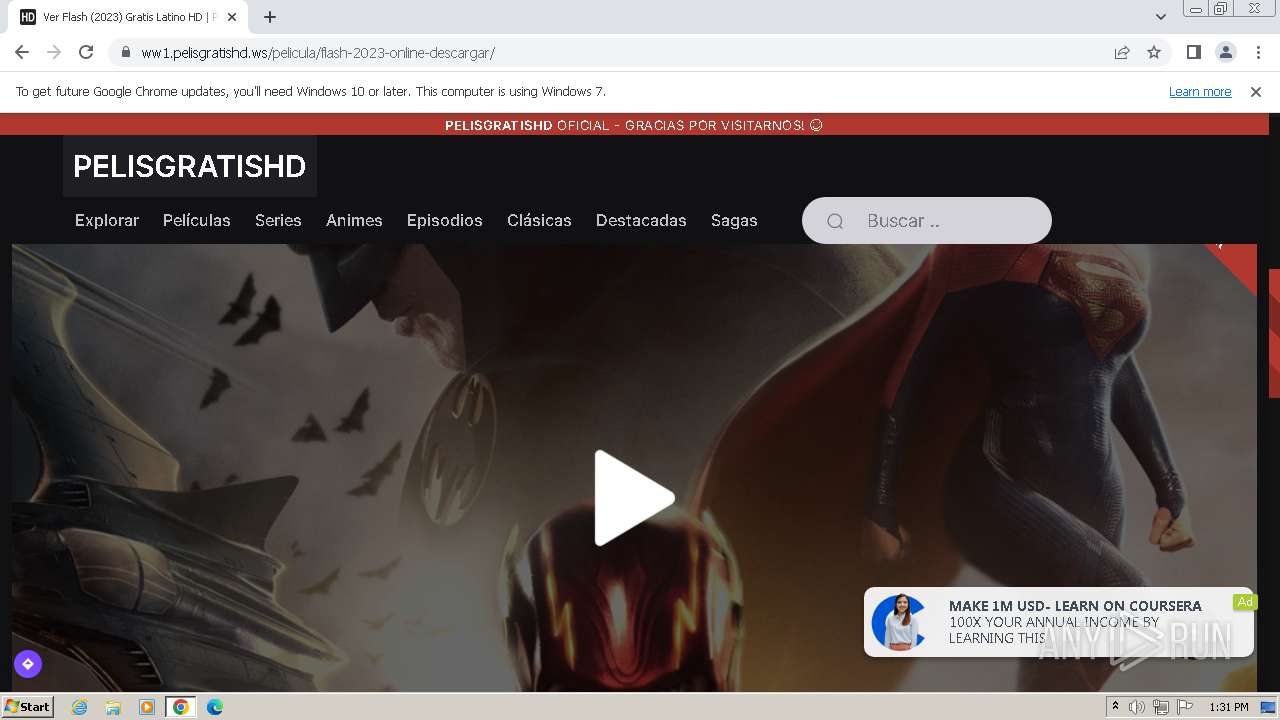Open the Series section
1280x720 pixels.
click(278, 220)
